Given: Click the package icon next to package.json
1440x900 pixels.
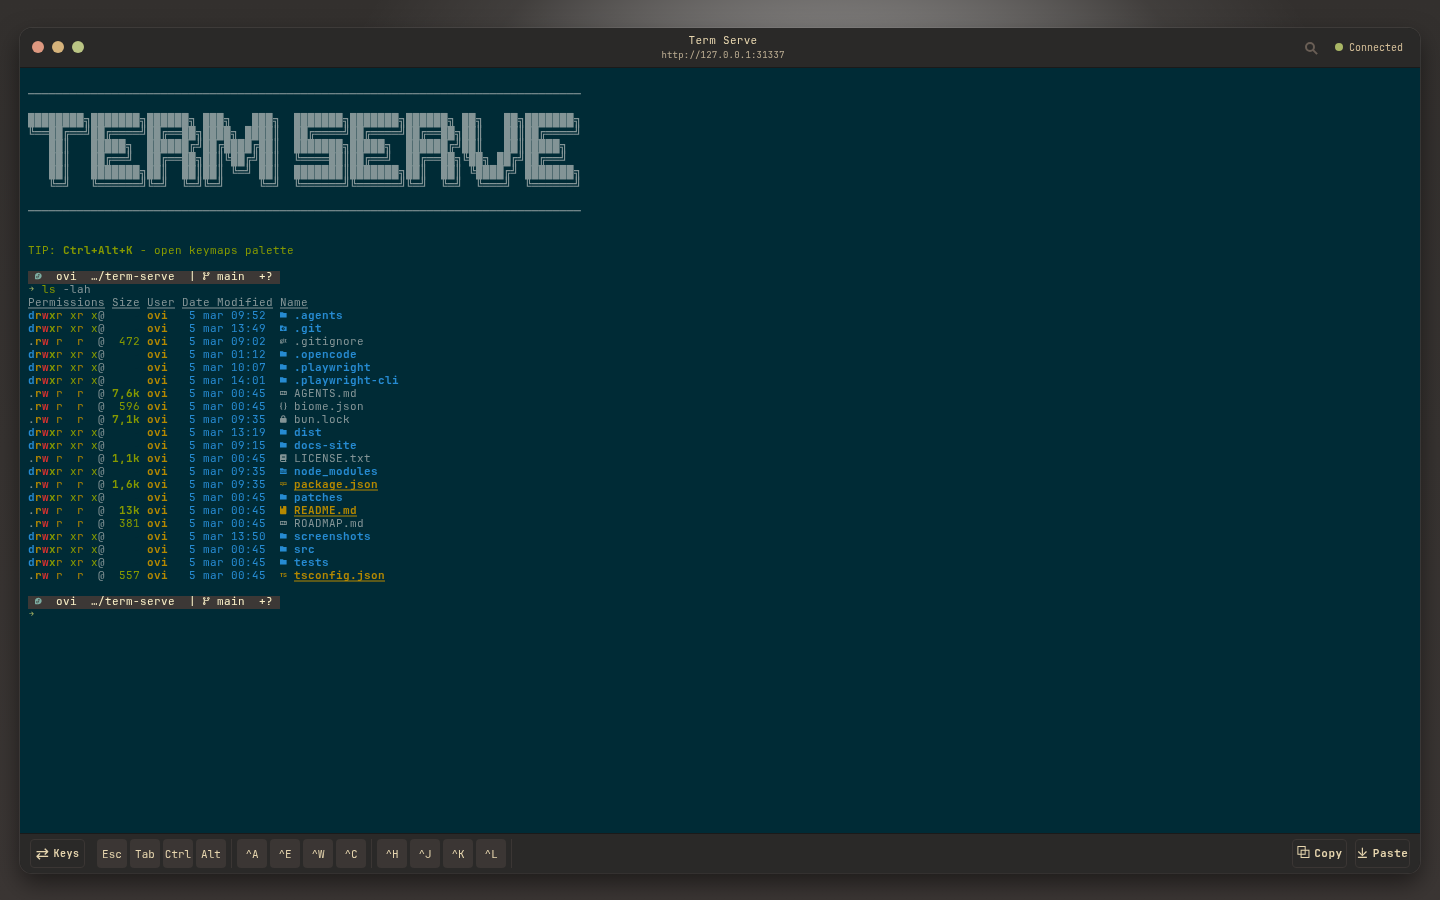Looking at the screenshot, I should [284, 484].
